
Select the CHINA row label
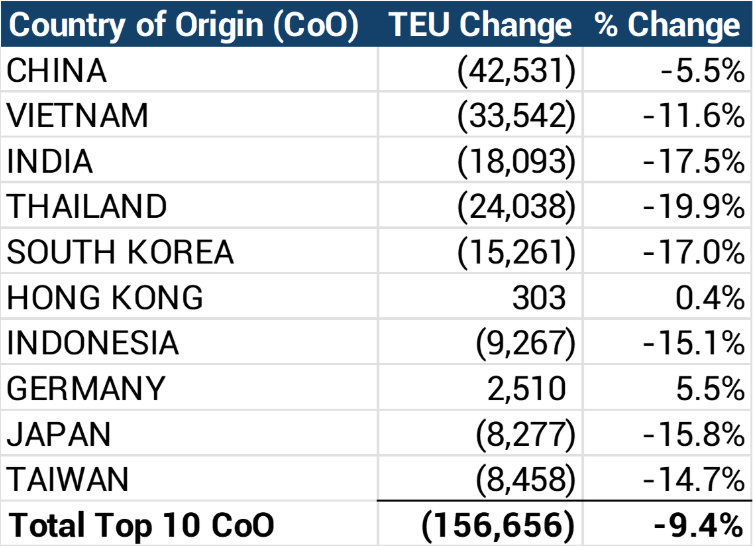point(57,71)
